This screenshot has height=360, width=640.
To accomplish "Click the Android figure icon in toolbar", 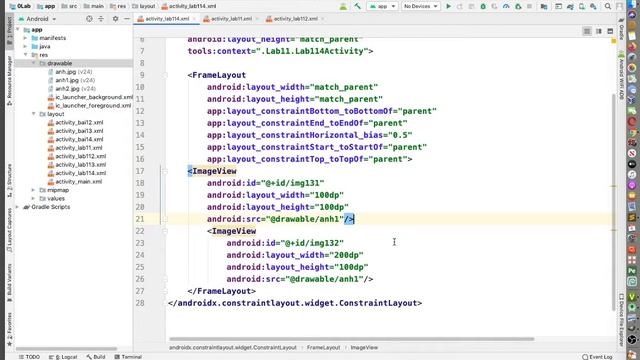I will [x=343, y=6].
